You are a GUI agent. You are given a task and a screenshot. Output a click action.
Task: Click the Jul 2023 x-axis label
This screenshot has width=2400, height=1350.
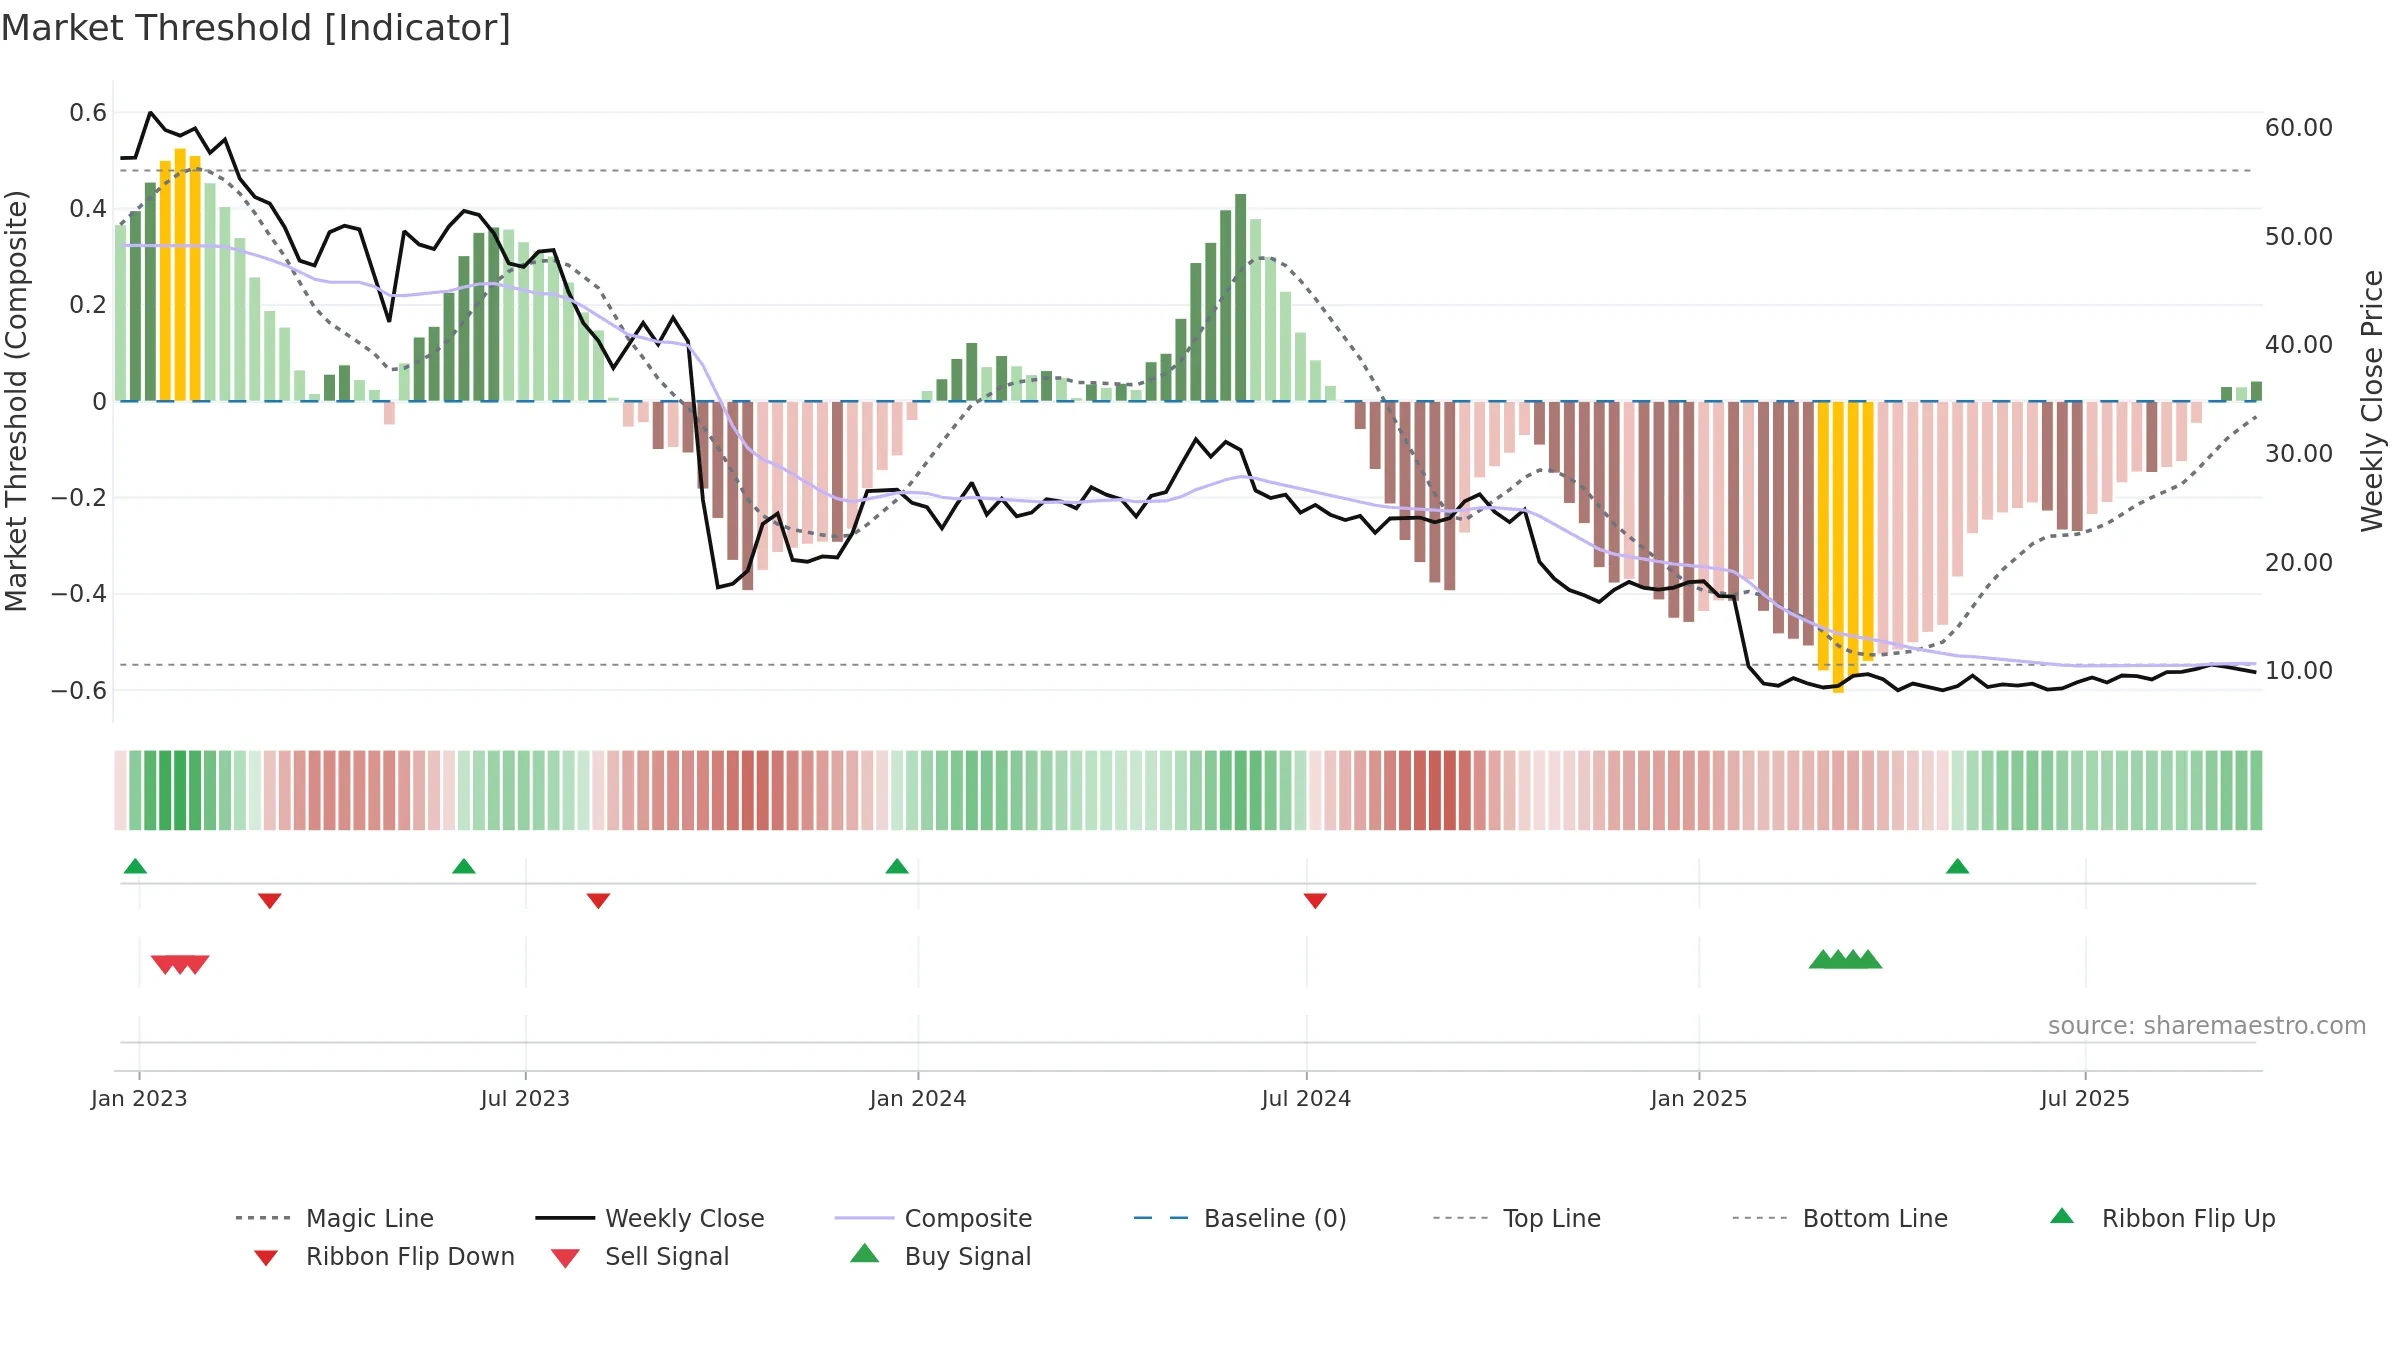click(525, 1098)
